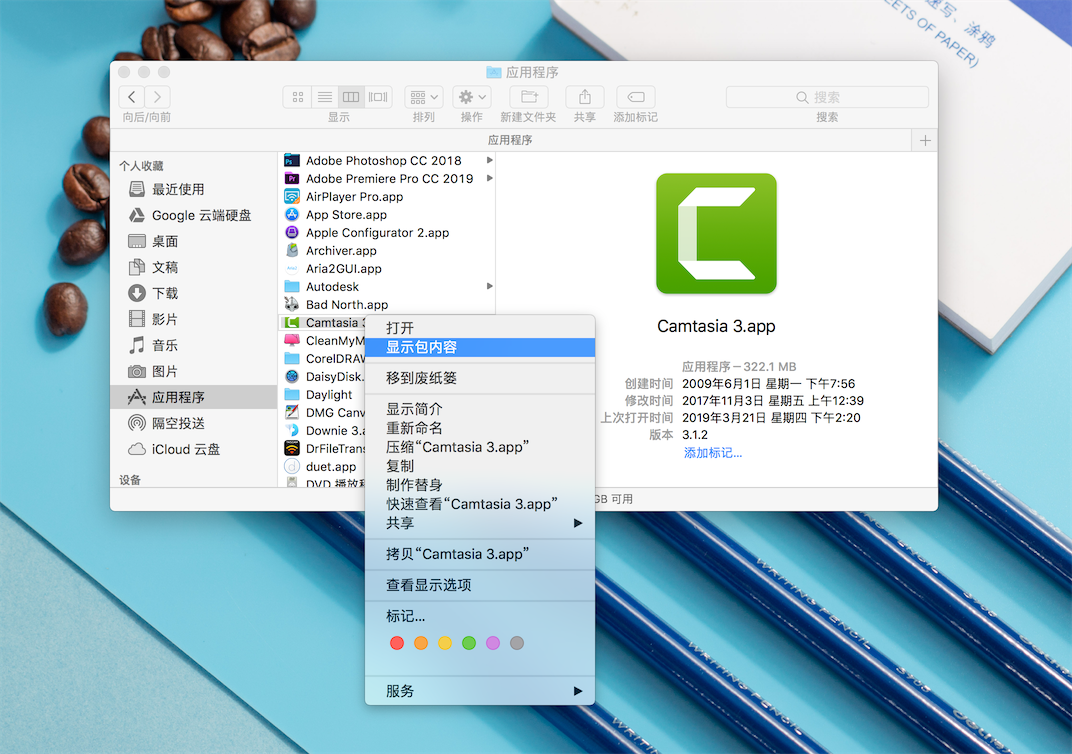
Task: Open 影片 in the sidebar
Action: (194, 319)
